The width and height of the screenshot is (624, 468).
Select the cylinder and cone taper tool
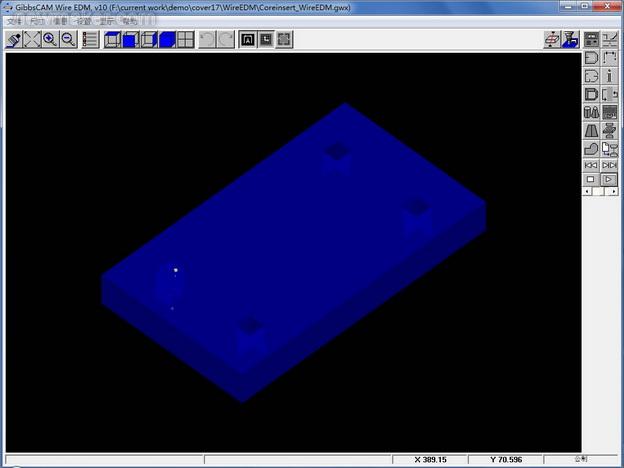[x=591, y=113]
